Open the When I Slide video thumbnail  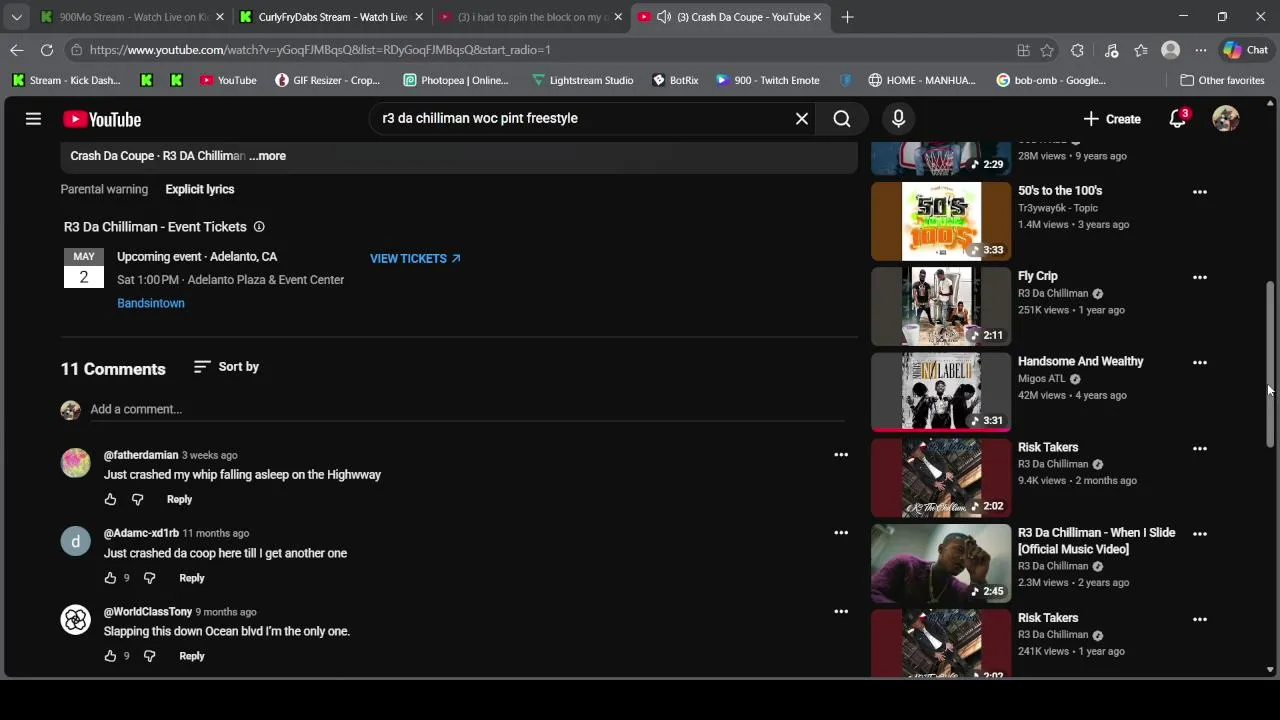[x=941, y=563]
